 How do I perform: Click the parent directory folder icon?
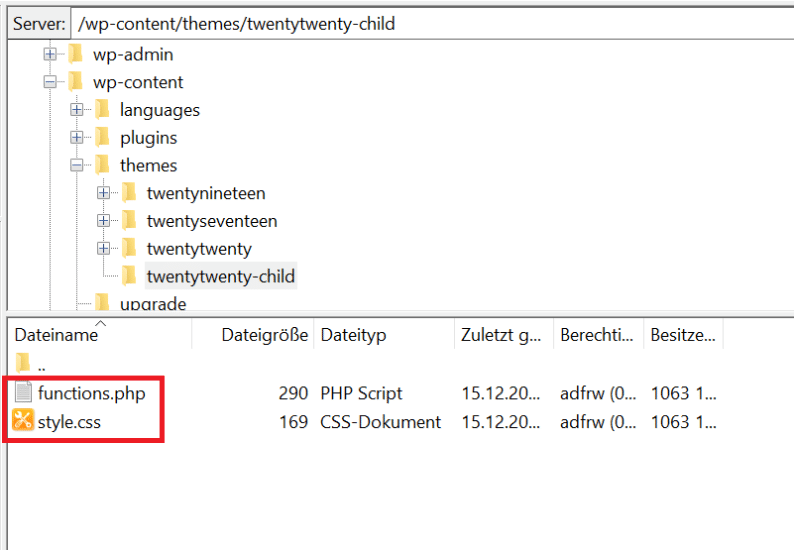[x=23, y=364]
